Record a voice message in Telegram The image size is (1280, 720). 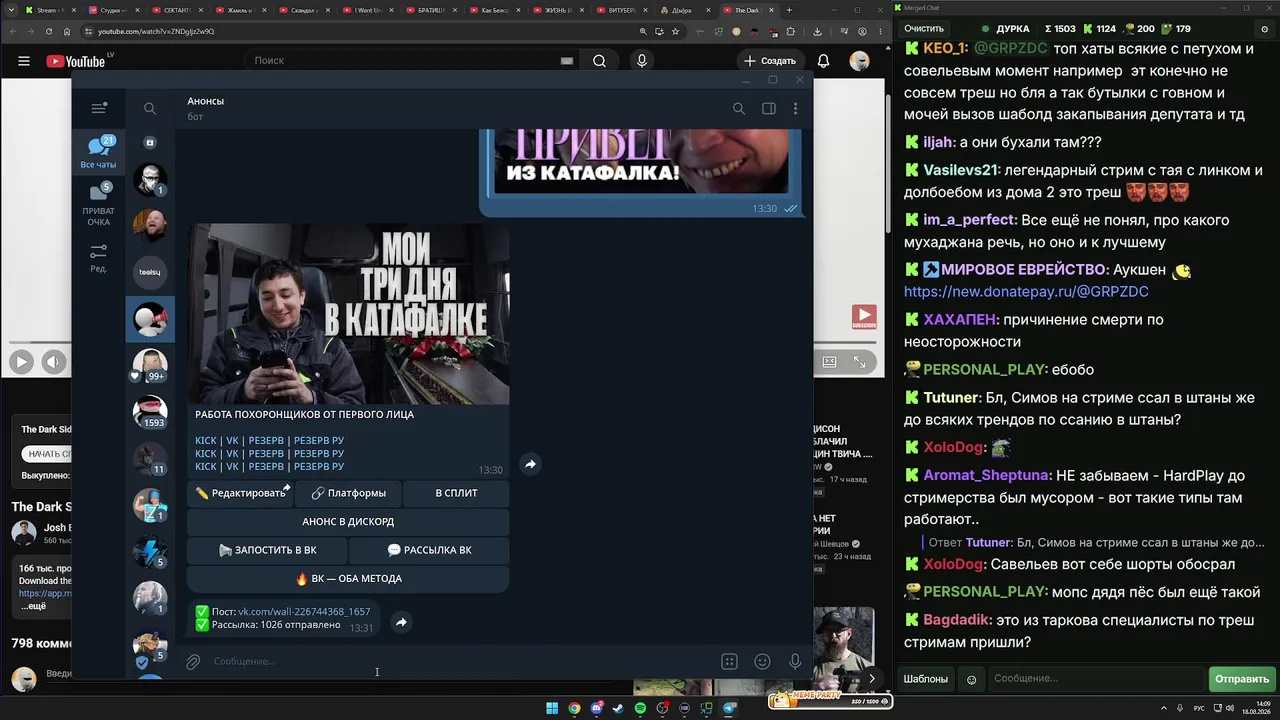pos(795,661)
